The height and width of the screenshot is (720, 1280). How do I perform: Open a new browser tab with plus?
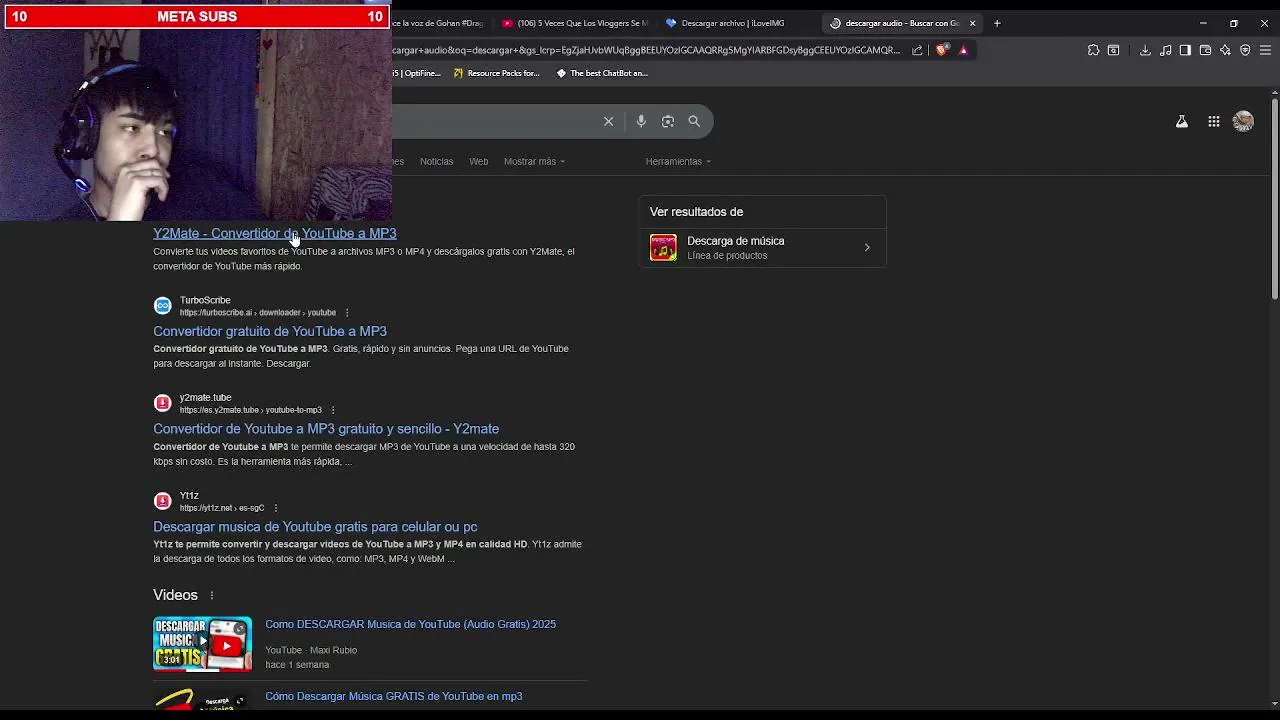(997, 23)
